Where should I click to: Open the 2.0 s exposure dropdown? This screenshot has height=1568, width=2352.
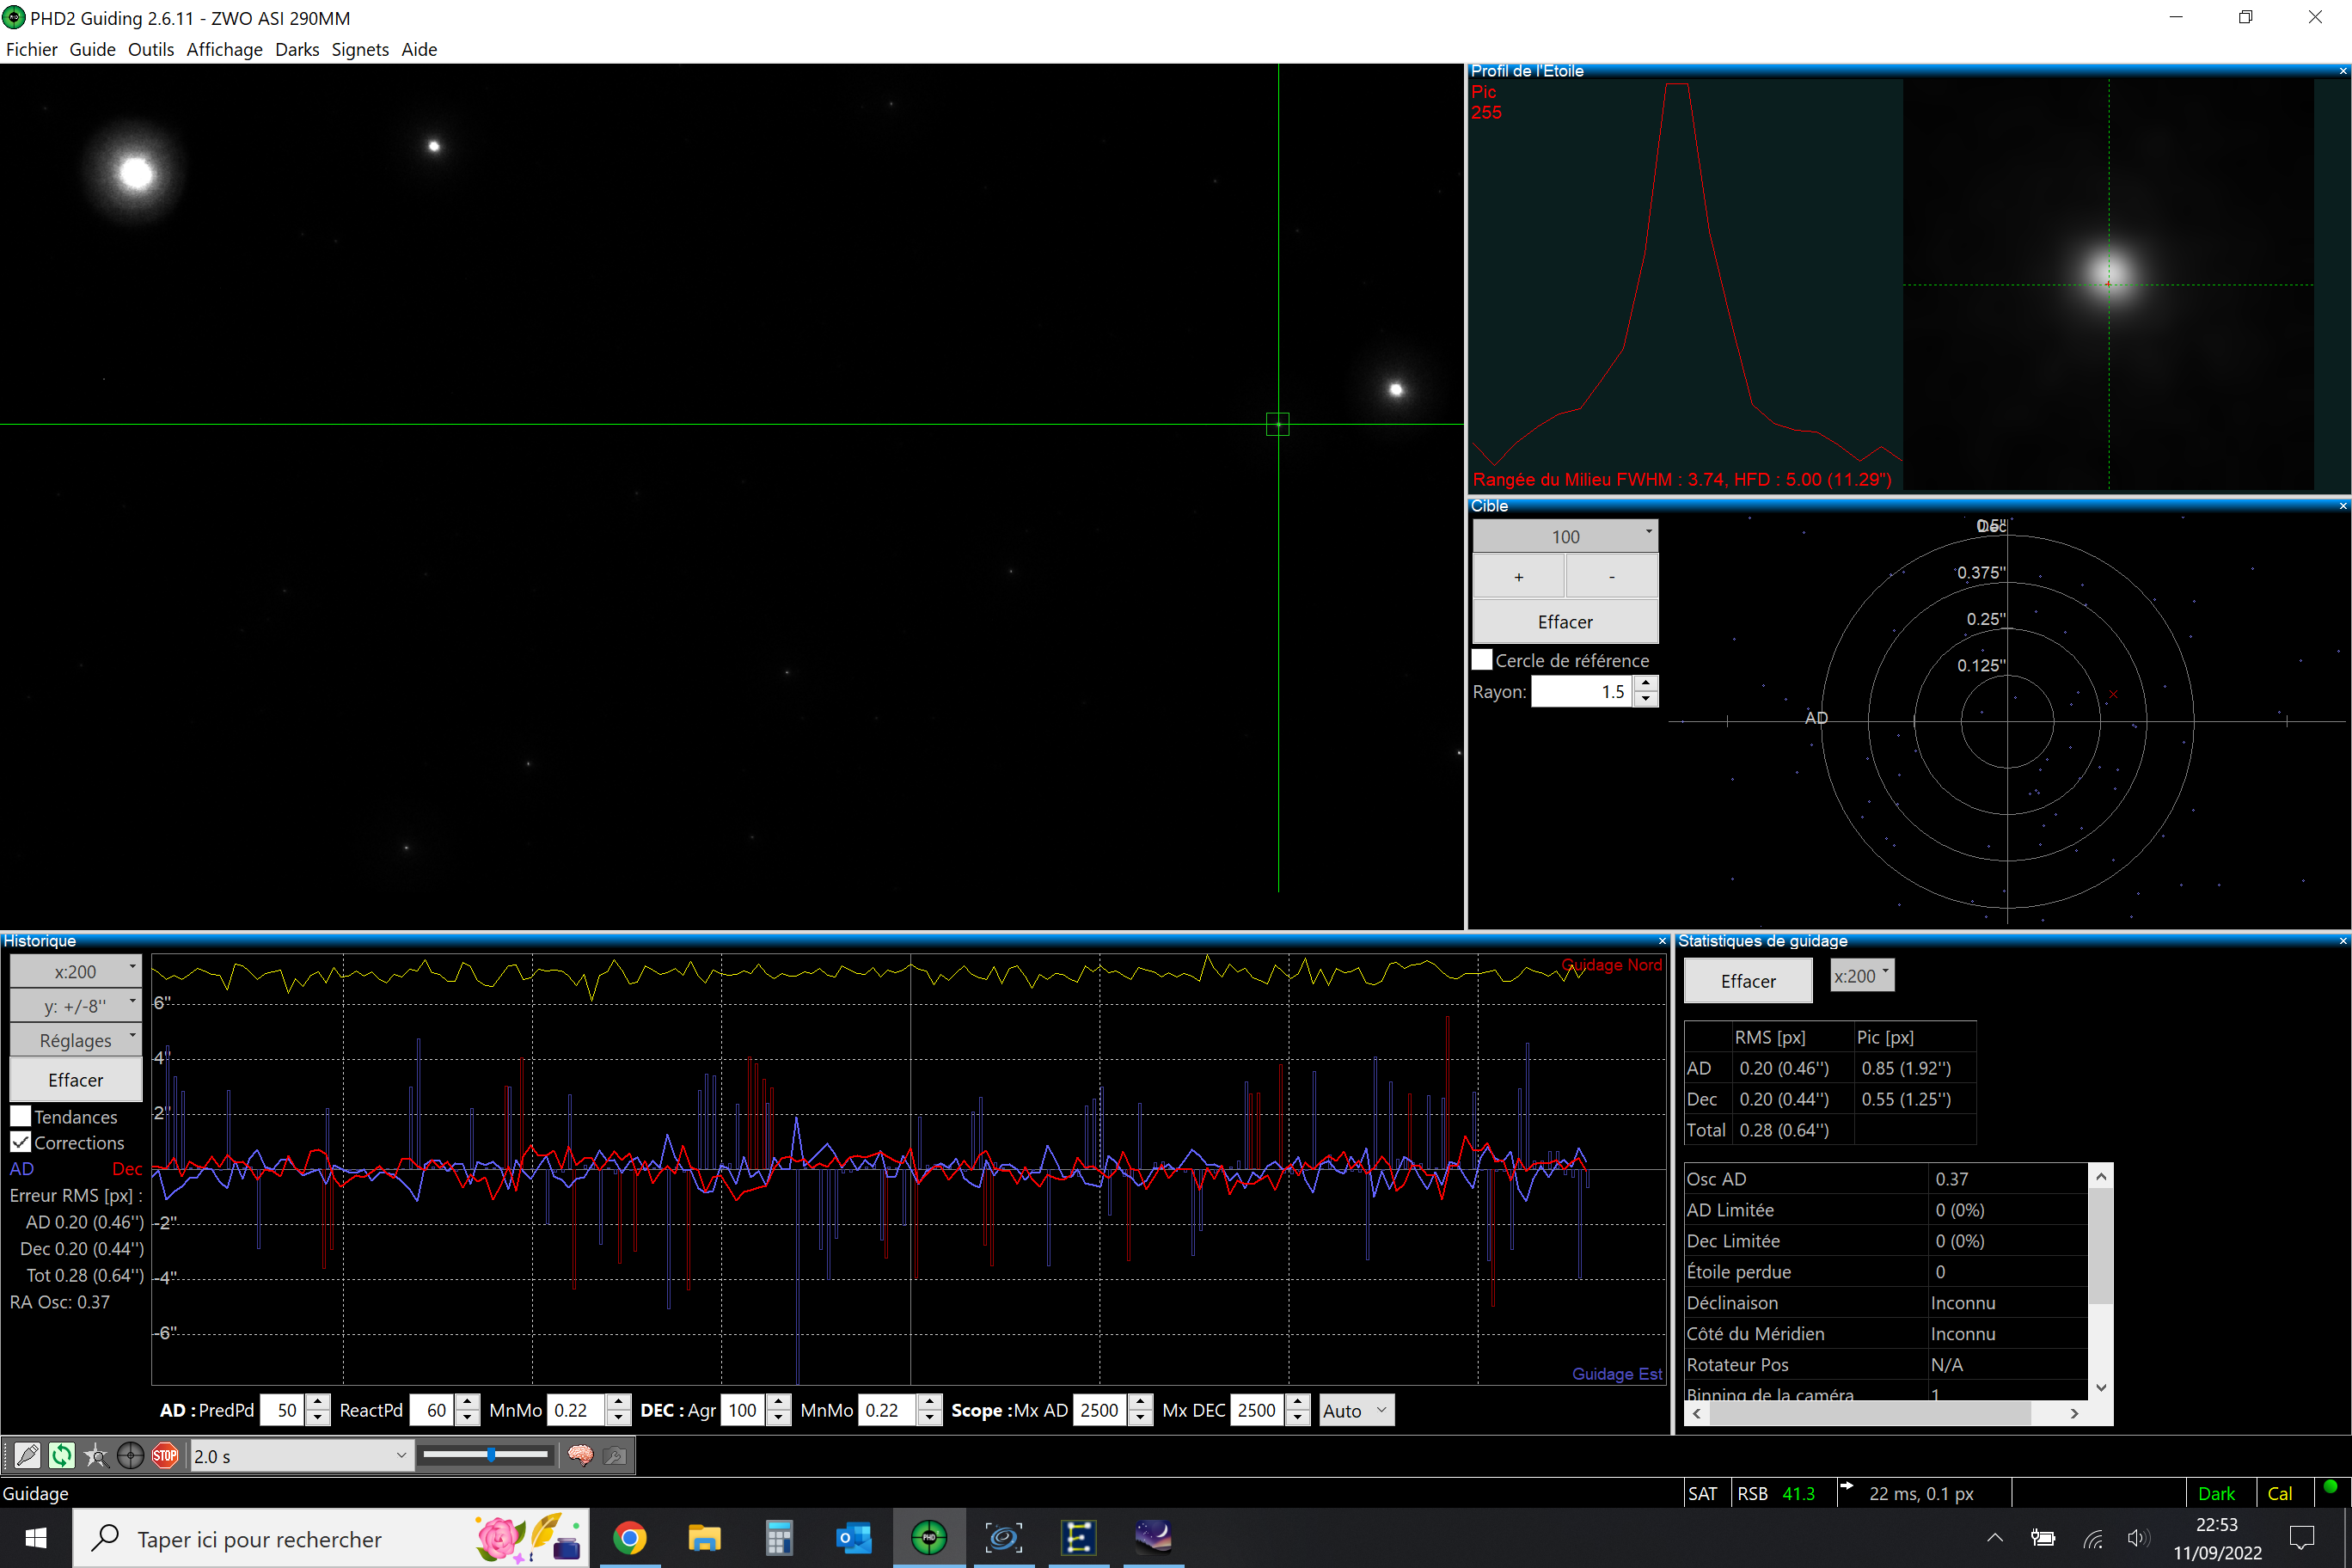point(300,1456)
